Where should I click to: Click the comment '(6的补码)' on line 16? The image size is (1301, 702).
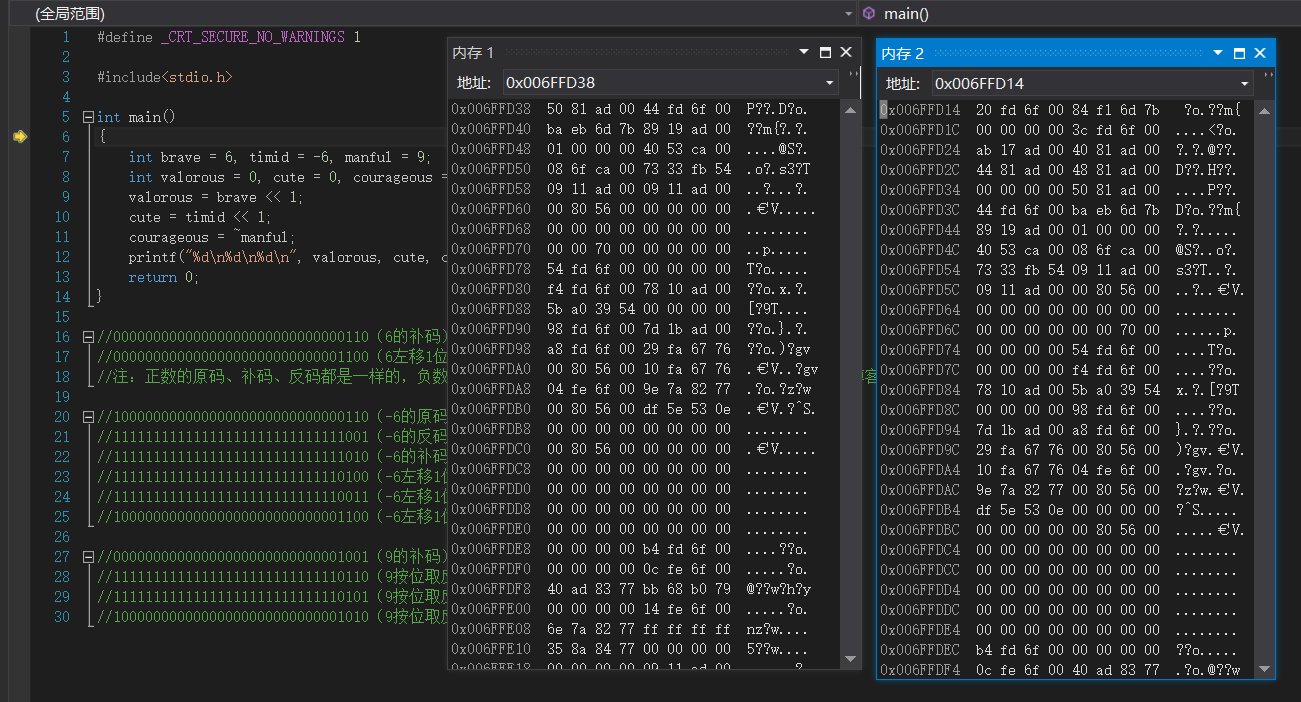(411, 337)
